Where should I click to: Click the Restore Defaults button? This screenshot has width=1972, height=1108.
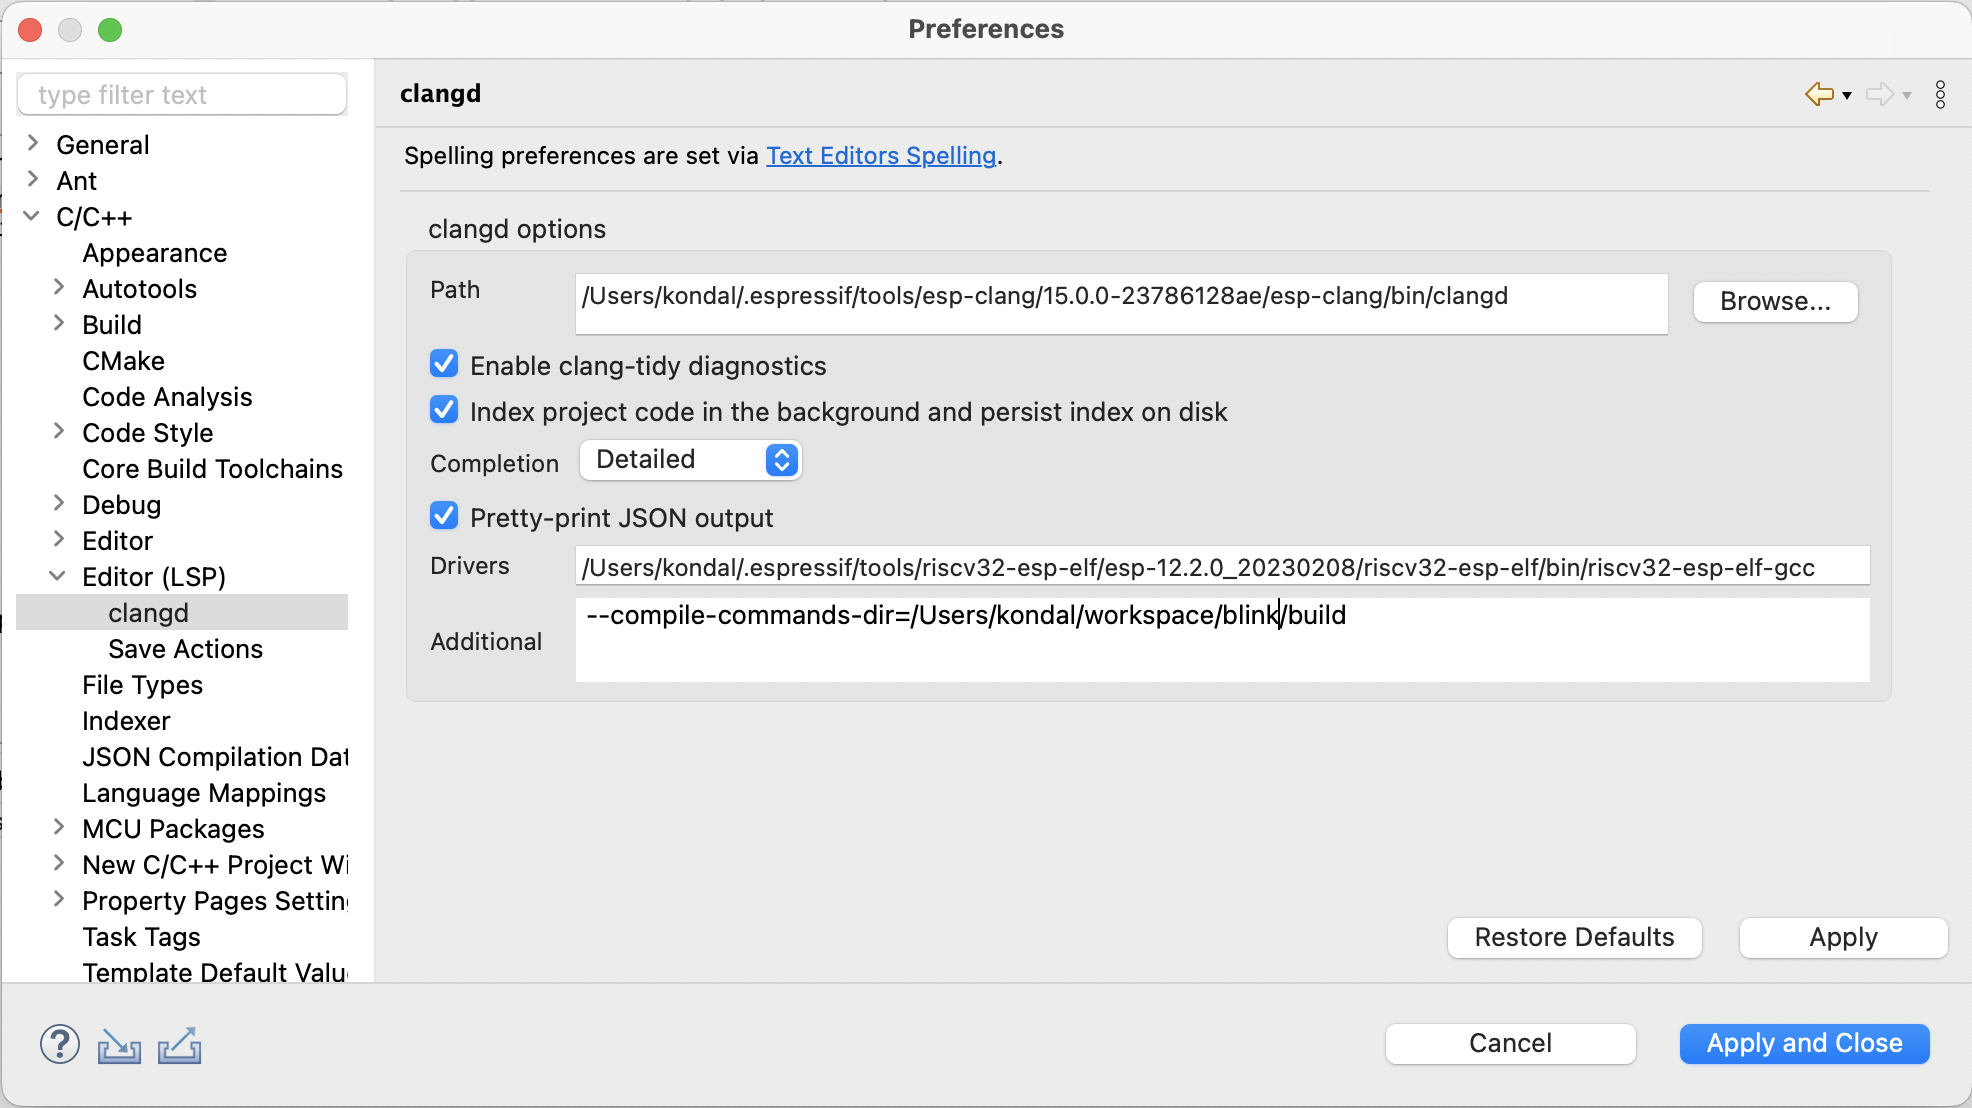tap(1574, 936)
